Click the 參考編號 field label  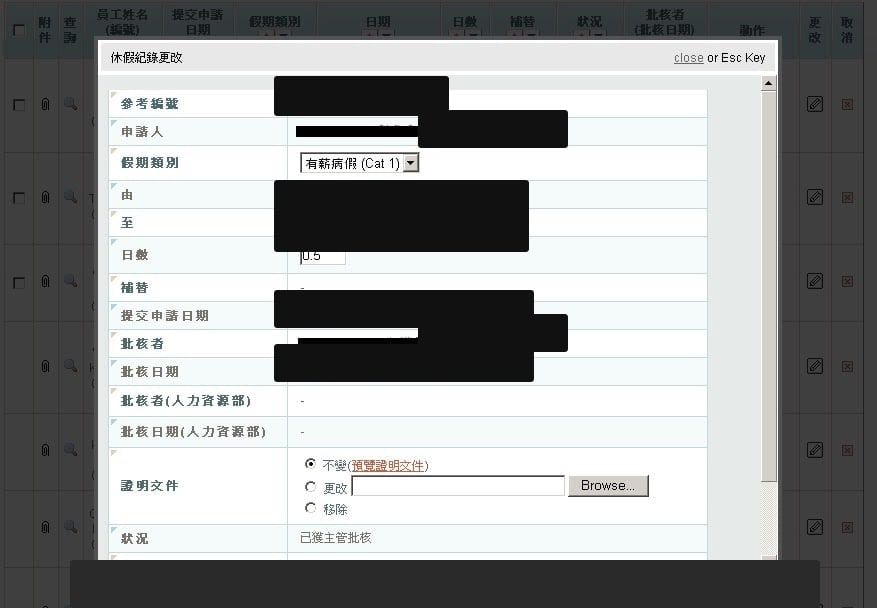[149, 103]
